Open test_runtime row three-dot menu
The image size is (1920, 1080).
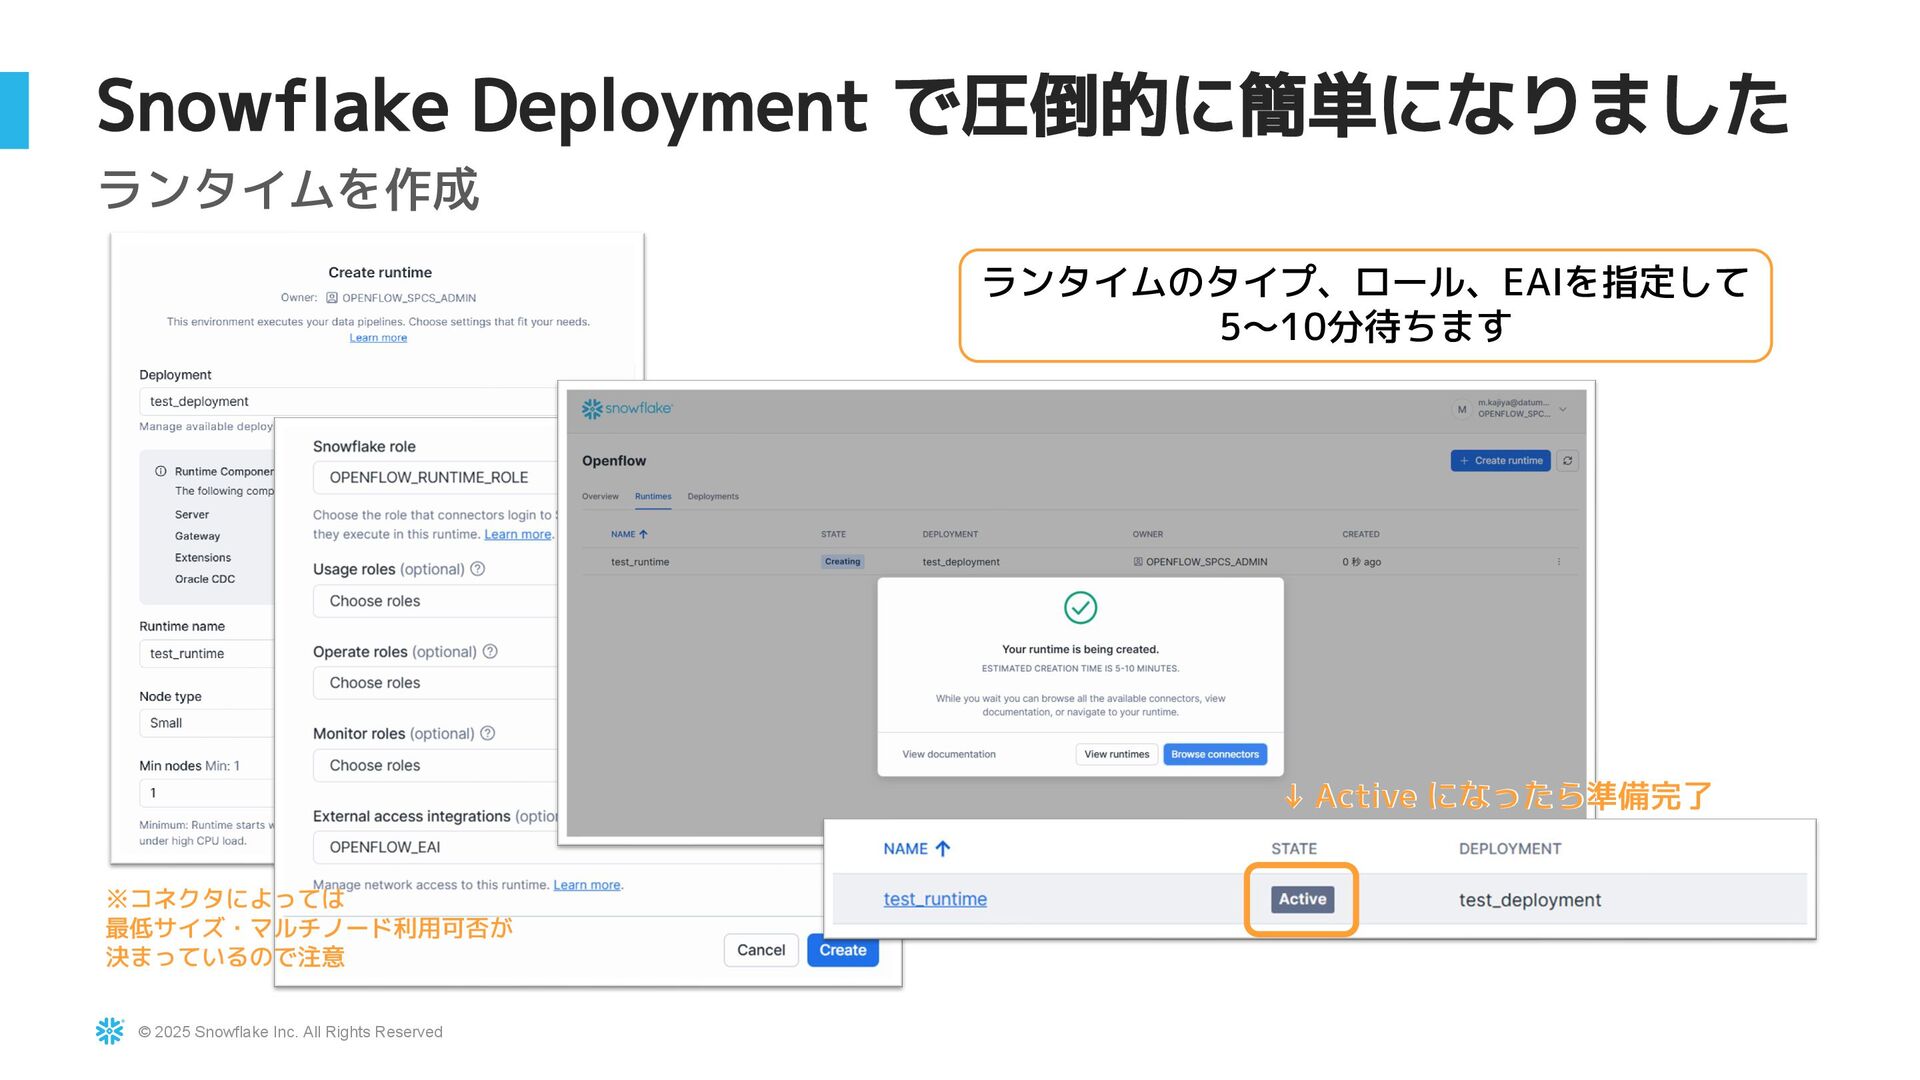click(1558, 562)
